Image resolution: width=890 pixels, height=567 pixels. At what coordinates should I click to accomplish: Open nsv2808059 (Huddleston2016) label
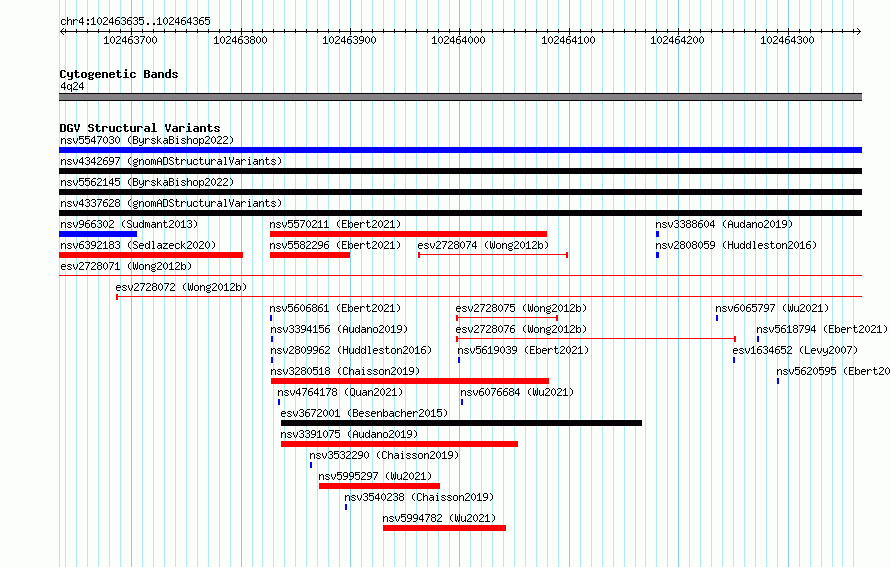point(736,245)
